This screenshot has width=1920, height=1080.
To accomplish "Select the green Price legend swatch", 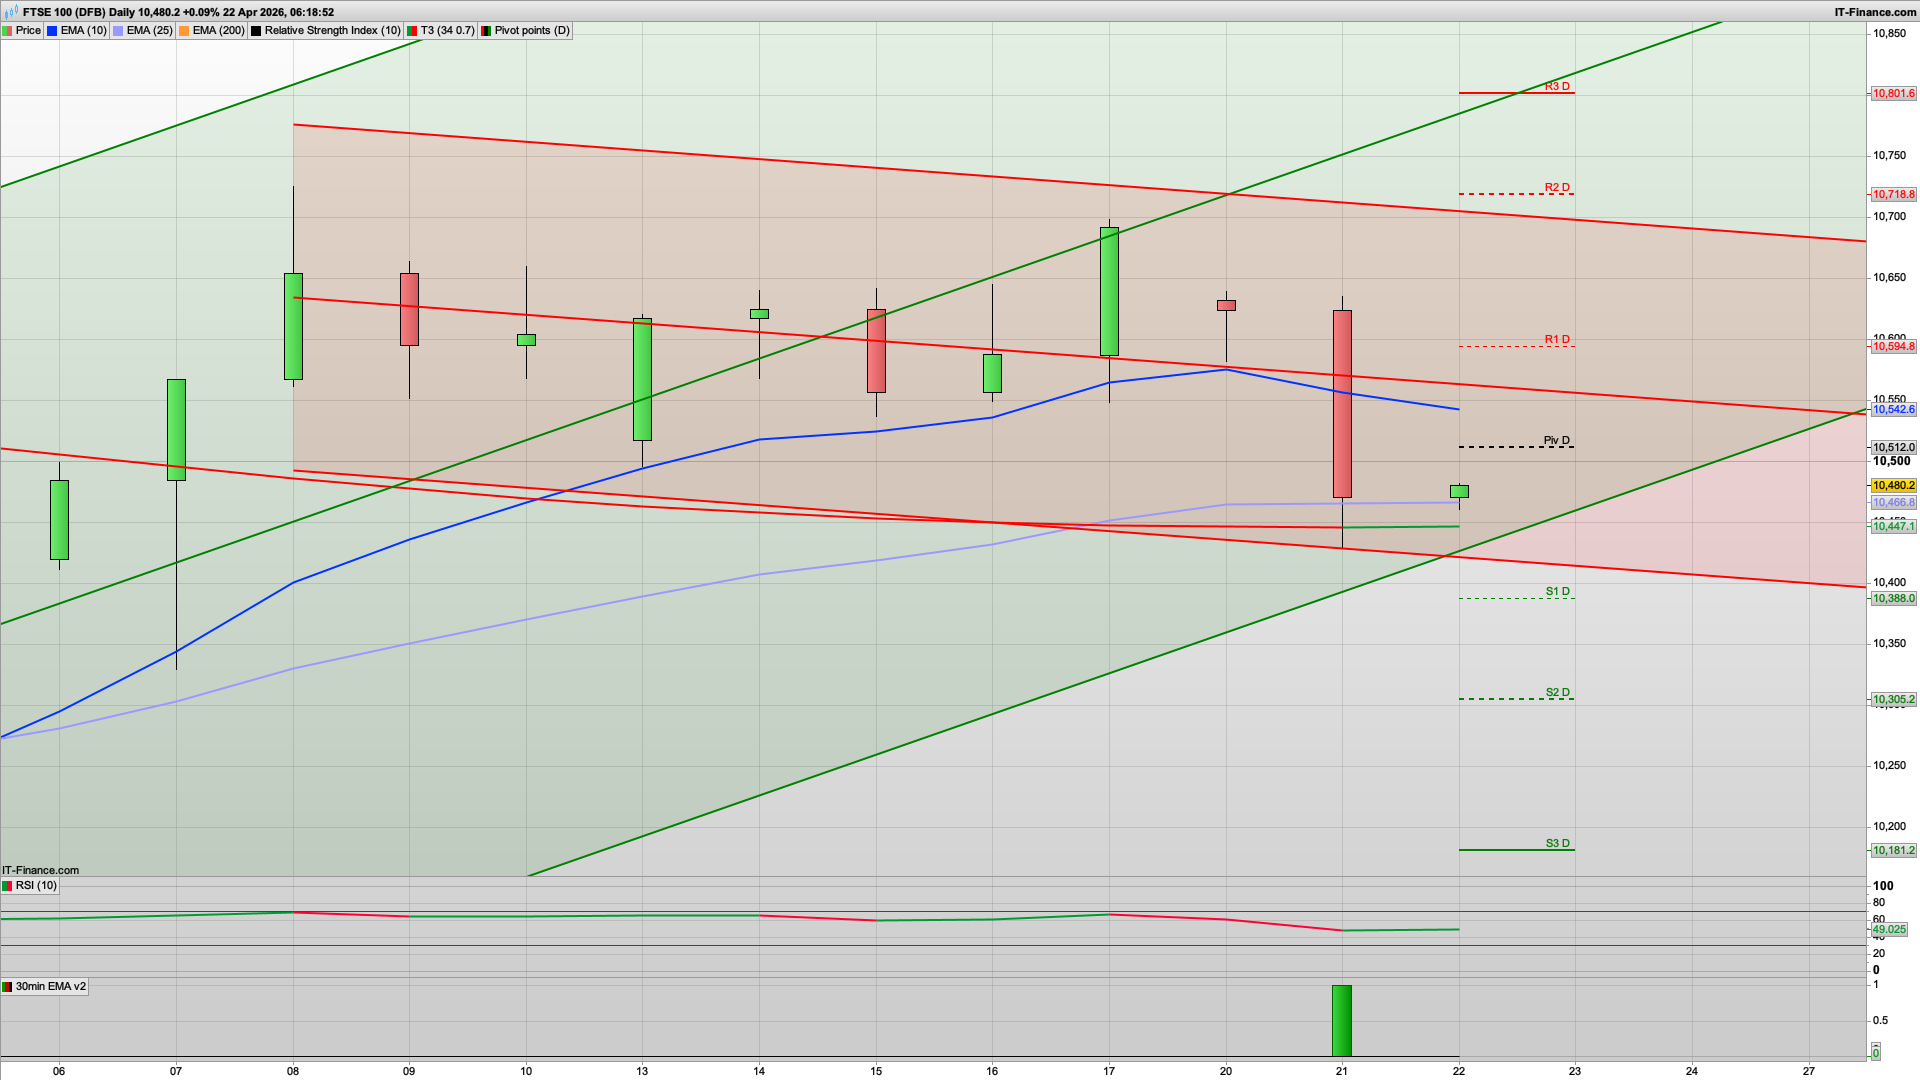I will pos(7,30).
